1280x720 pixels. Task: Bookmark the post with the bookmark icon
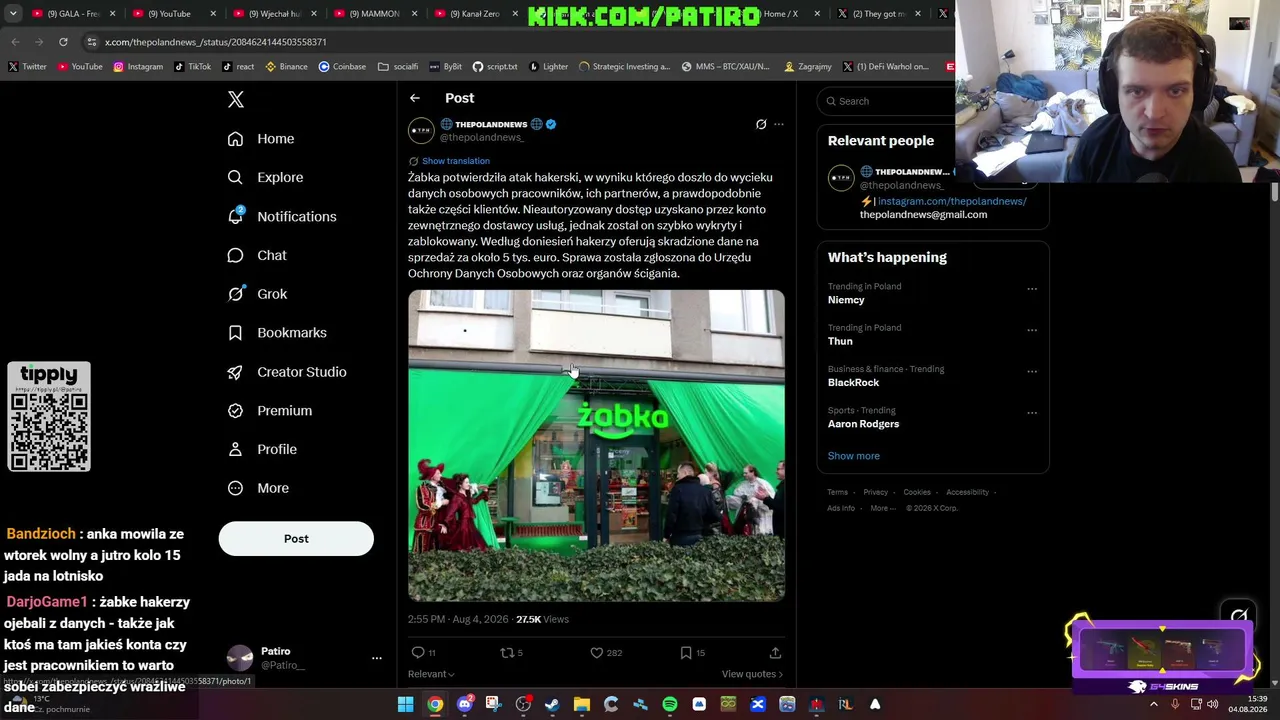click(x=686, y=653)
